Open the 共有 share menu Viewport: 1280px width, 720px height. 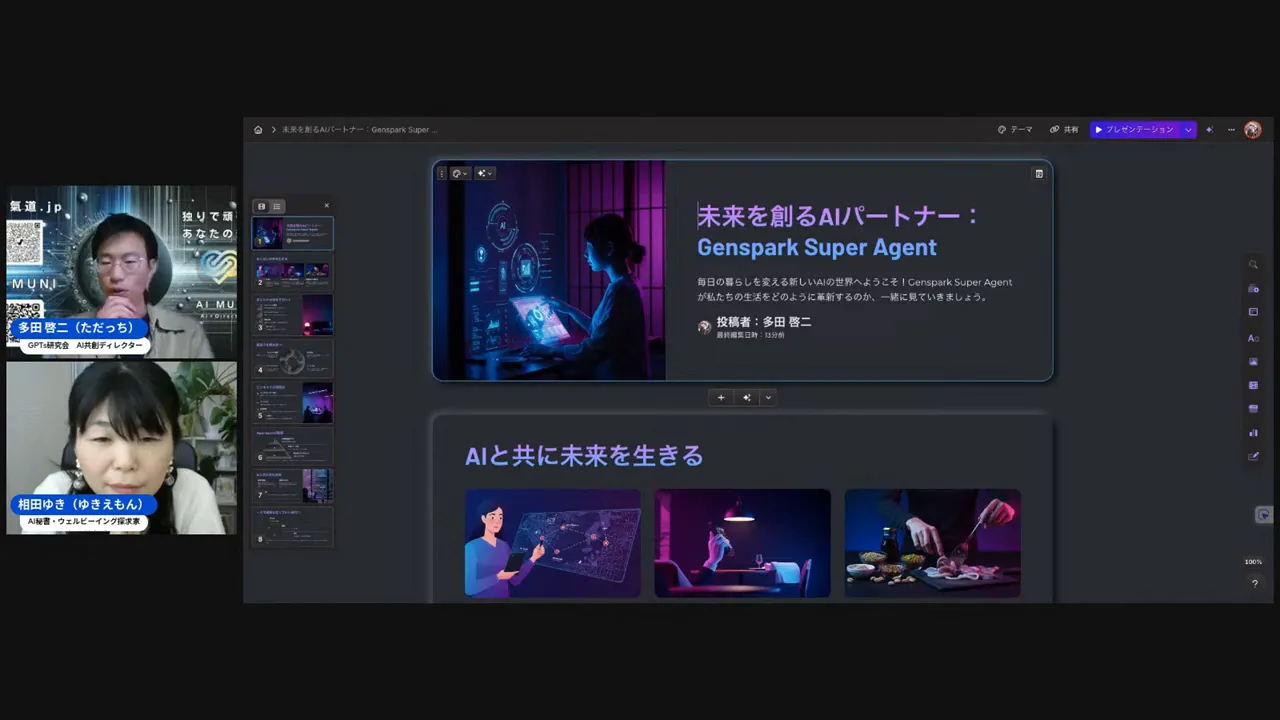point(1064,130)
